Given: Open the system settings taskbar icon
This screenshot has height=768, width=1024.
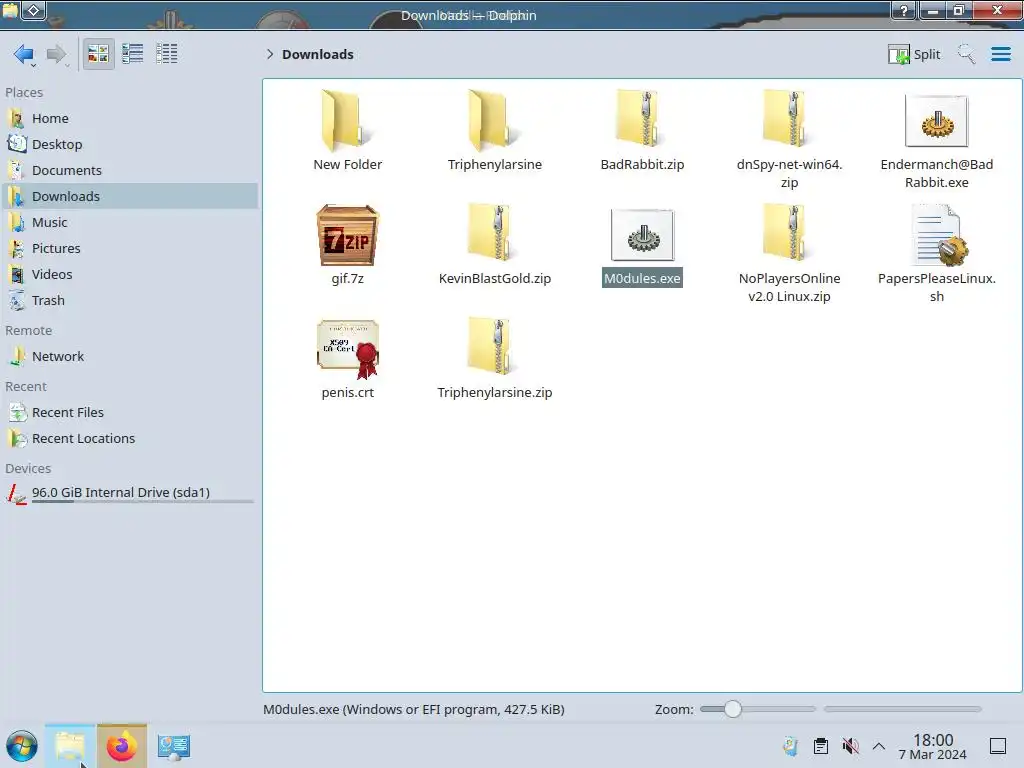Looking at the screenshot, I should (173, 746).
